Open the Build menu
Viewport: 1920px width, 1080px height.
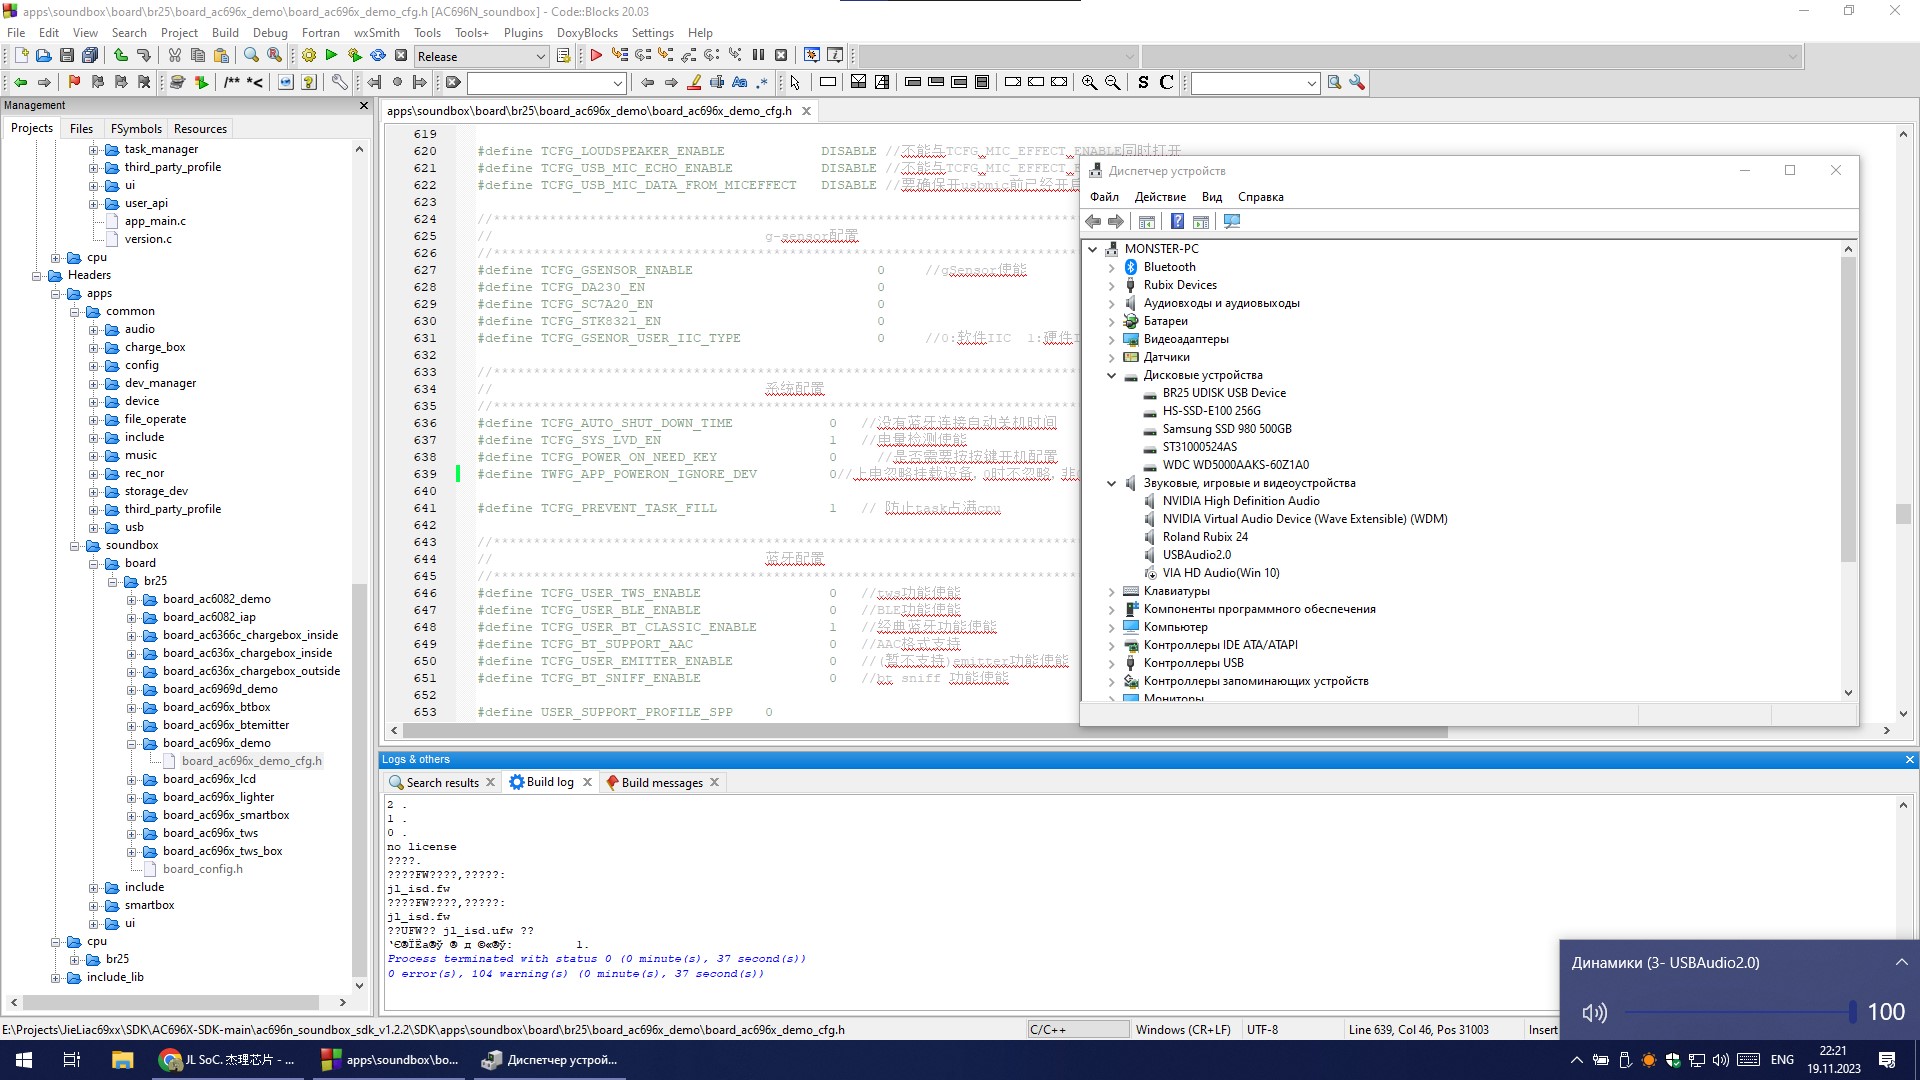[225, 32]
